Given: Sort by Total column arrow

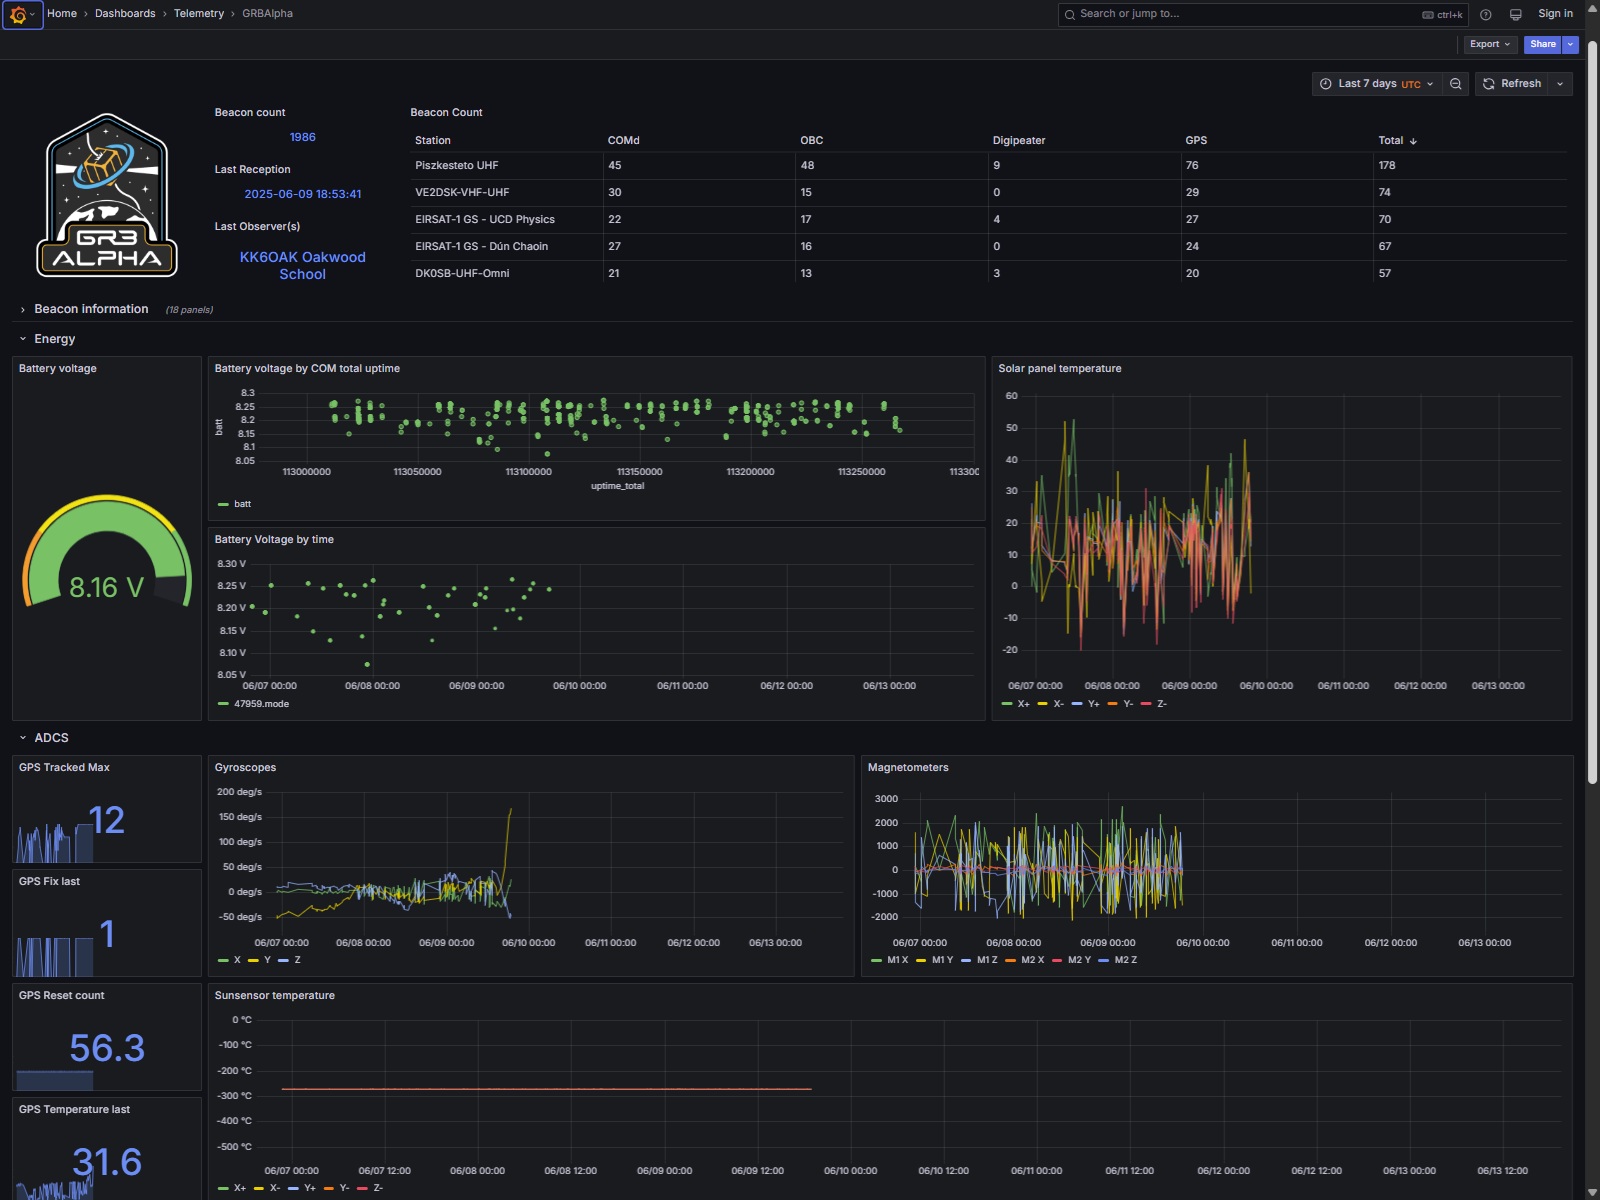Looking at the screenshot, I should [1413, 141].
